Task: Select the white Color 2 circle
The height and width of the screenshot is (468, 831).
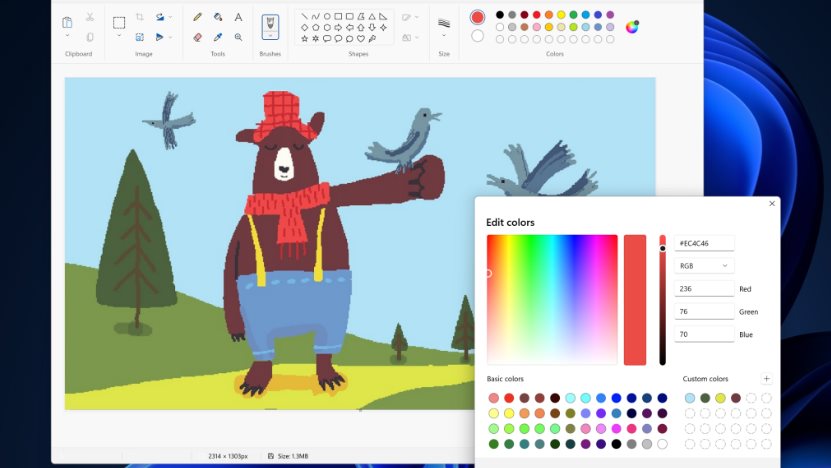Action: [x=477, y=36]
